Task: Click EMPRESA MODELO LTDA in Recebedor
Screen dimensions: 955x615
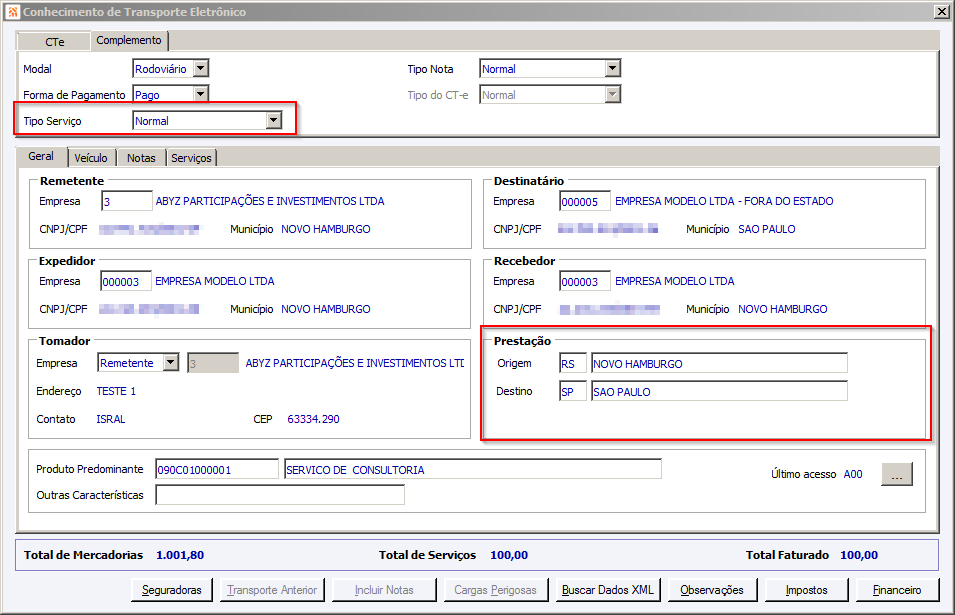Action: [x=674, y=281]
